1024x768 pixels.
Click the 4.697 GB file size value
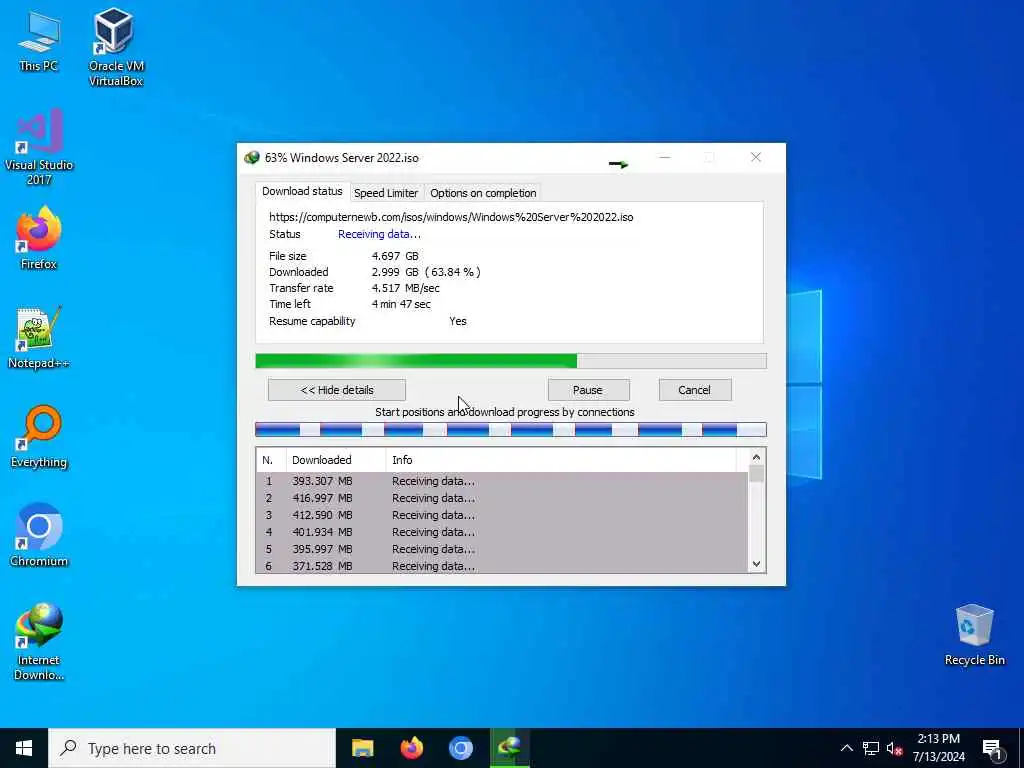pyautogui.click(x=395, y=256)
